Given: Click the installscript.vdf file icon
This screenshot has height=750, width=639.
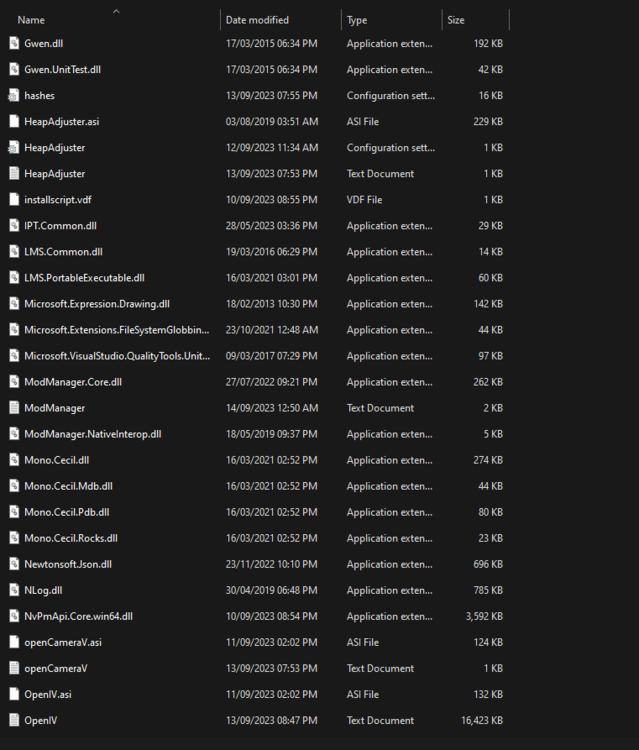Looking at the screenshot, I should coord(14,199).
